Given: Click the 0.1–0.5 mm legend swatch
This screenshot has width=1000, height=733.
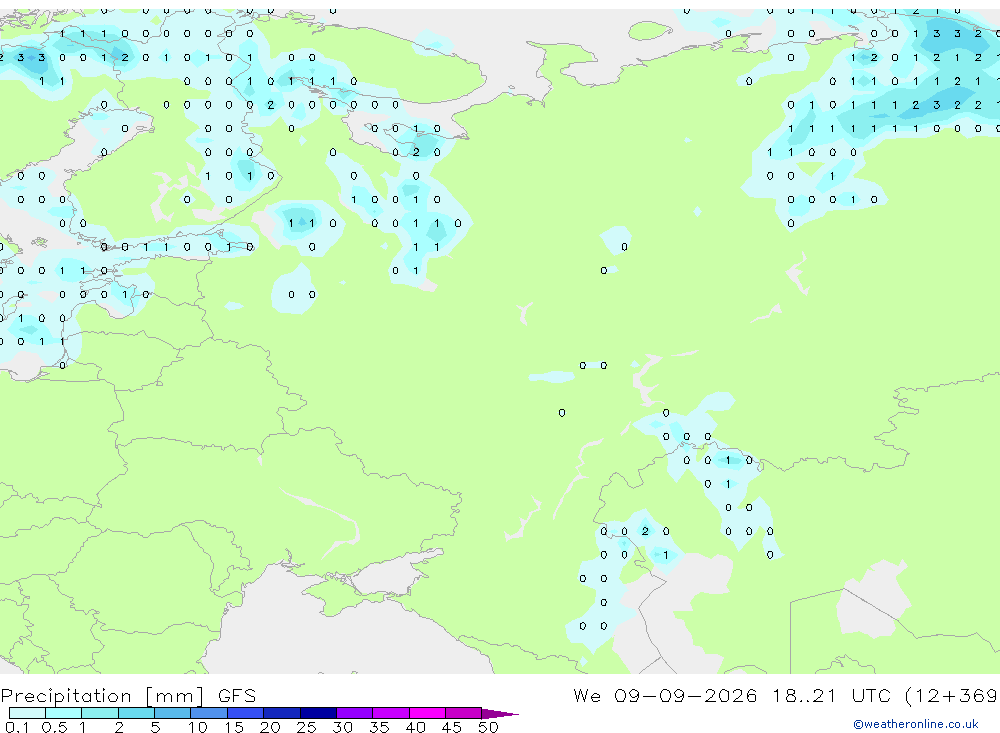Looking at the screenshot, I should point(27,713).
